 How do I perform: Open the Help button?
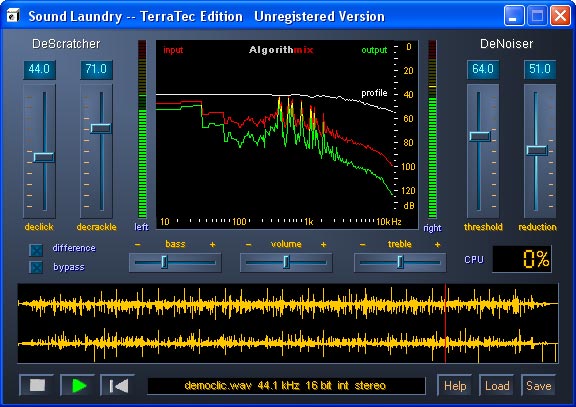coord(455,386)
